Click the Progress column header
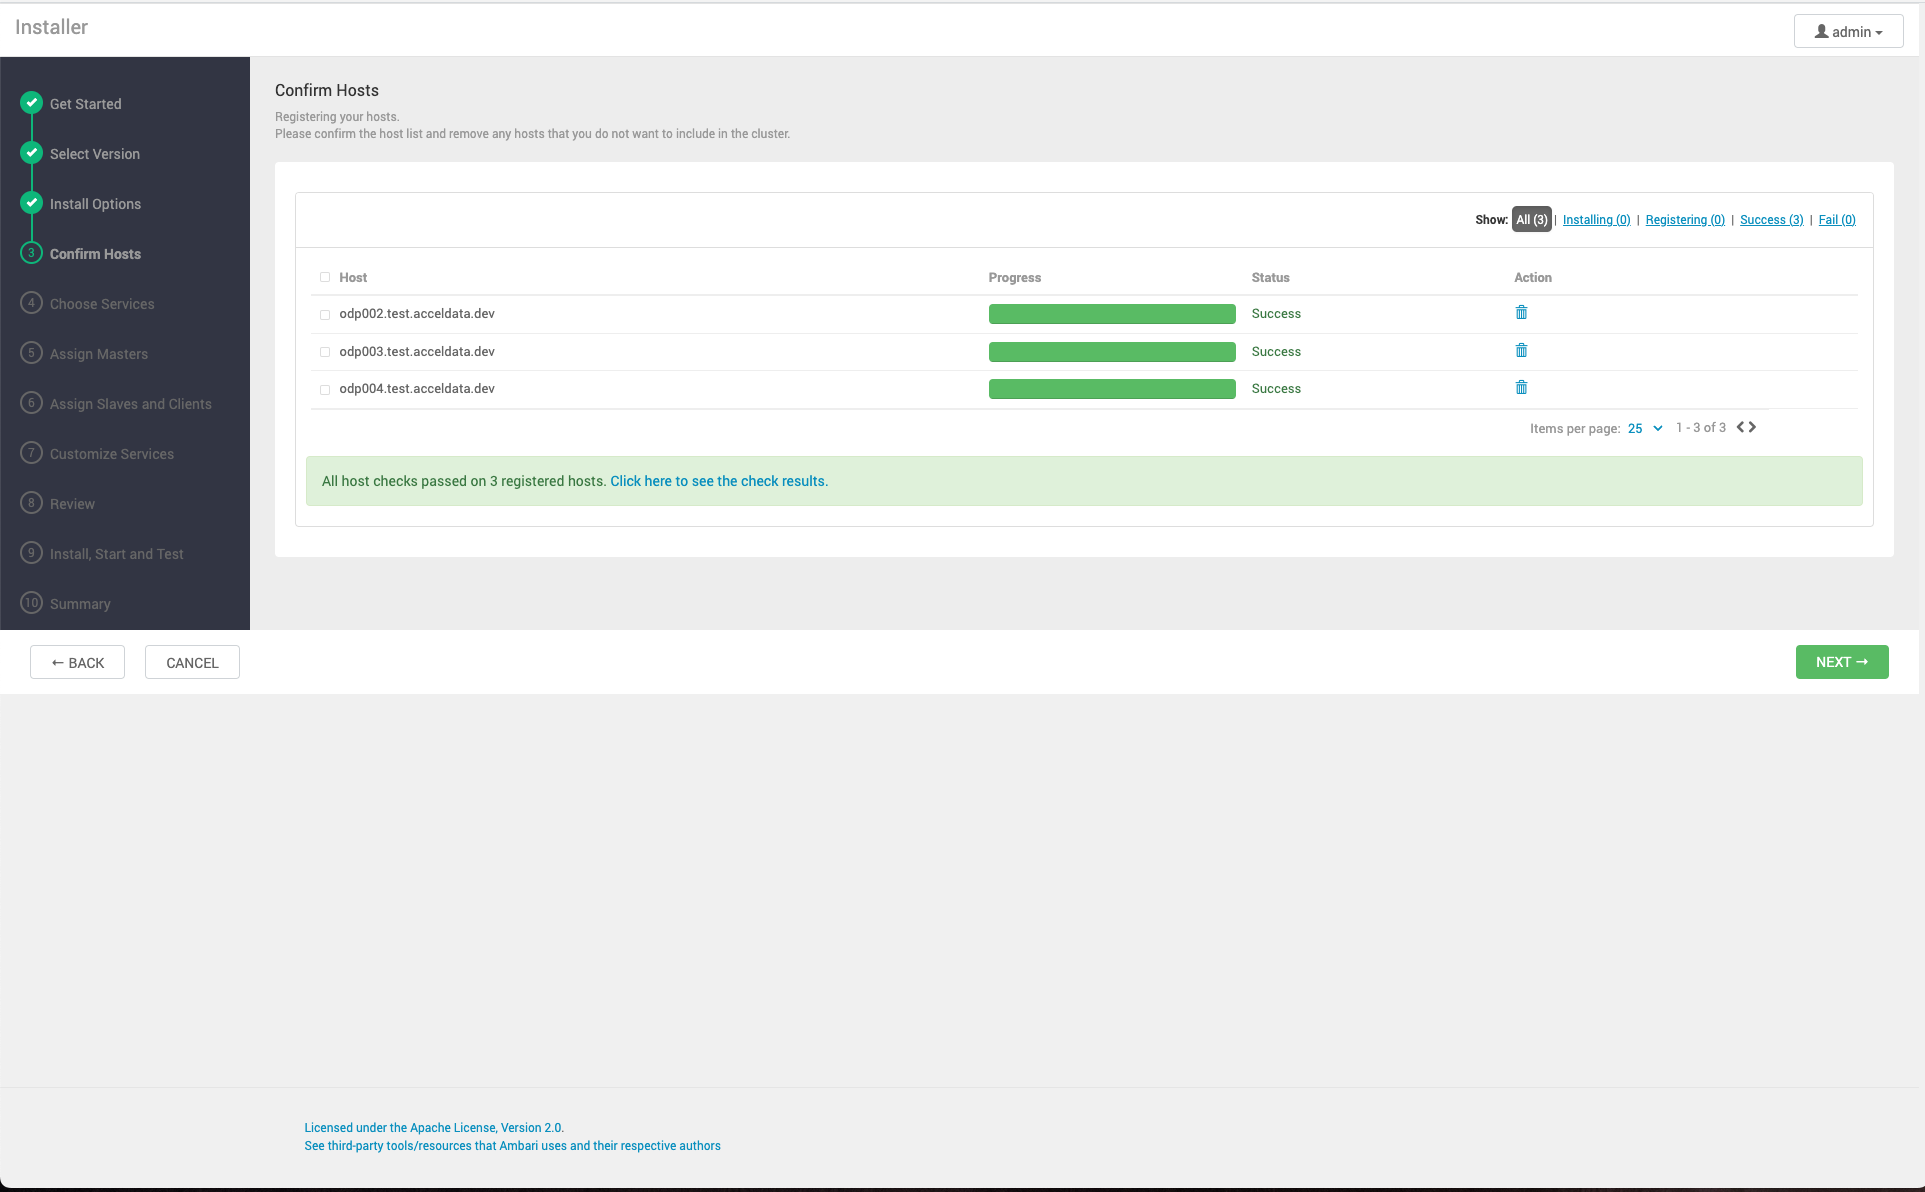Image resolution: width=1925 pixels, height=1192 pixels. pyautogui.click(x=1014, y=277)
